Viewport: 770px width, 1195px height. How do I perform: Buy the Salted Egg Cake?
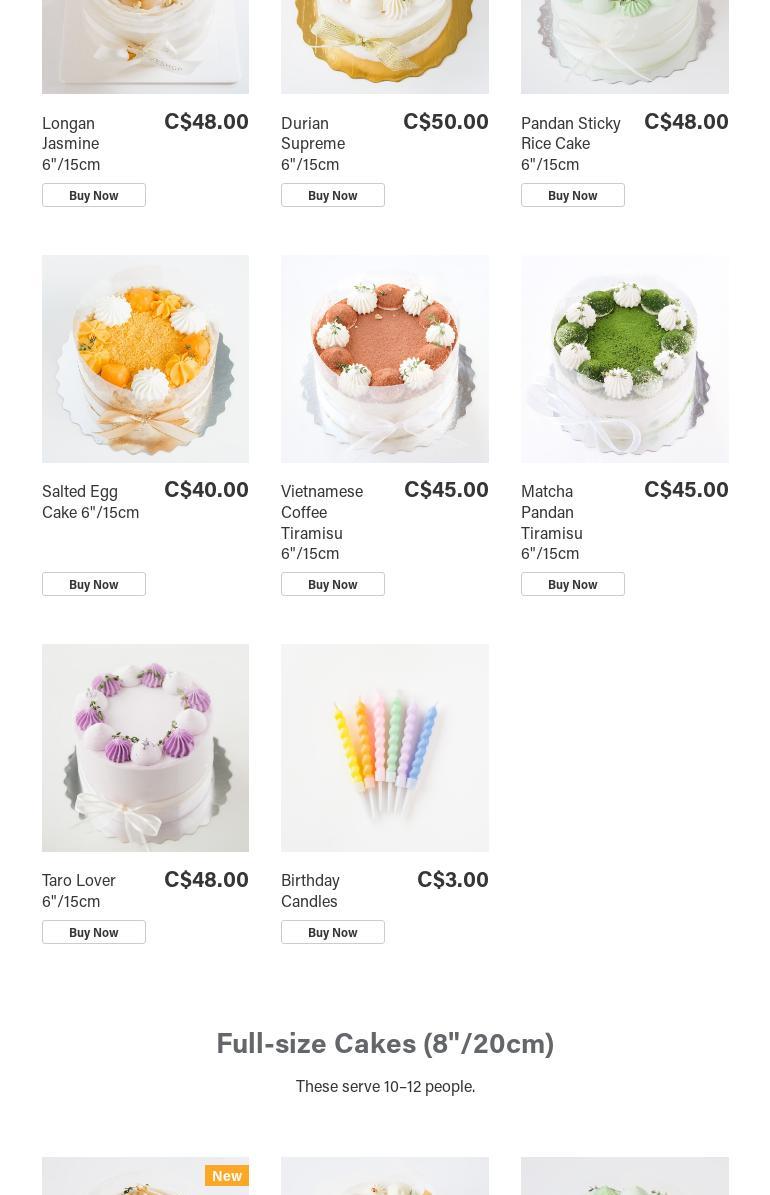[94, 585]
